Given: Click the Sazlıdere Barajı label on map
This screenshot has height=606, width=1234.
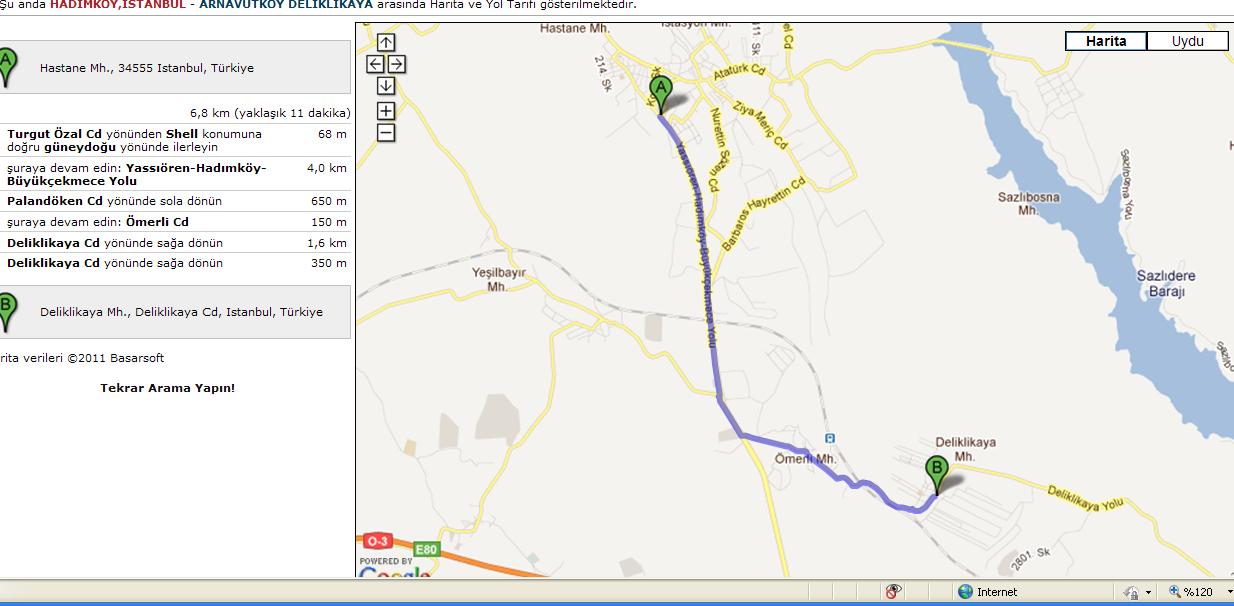Looking at the screenshot, I should (1166, 284).
